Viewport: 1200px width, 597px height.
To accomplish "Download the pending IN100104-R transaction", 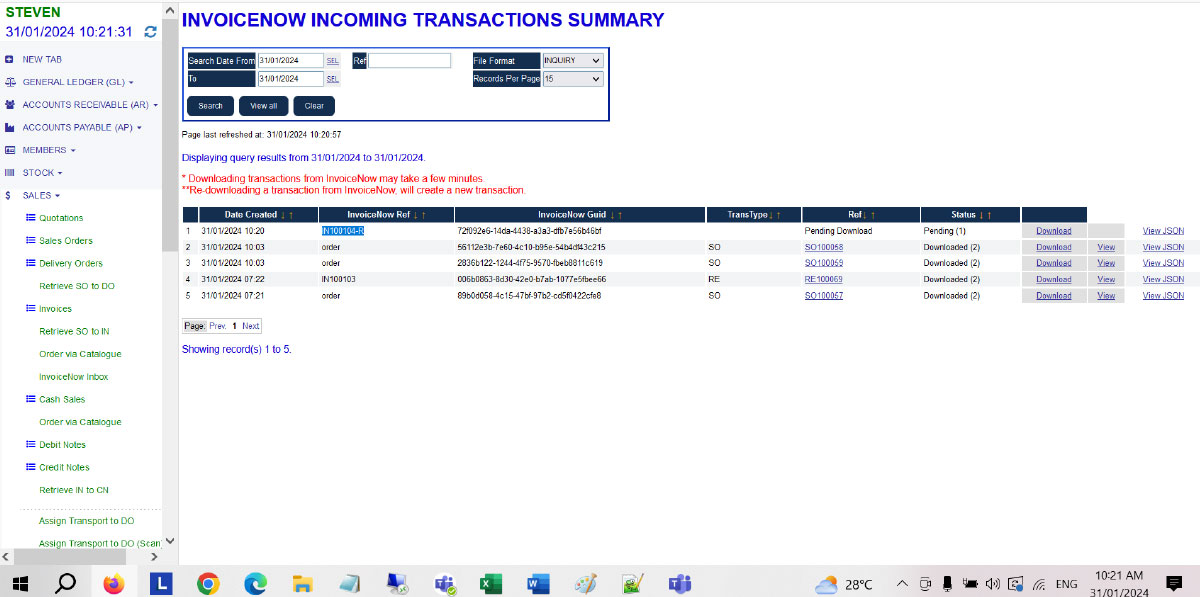I will click(x=1053, y=231).
